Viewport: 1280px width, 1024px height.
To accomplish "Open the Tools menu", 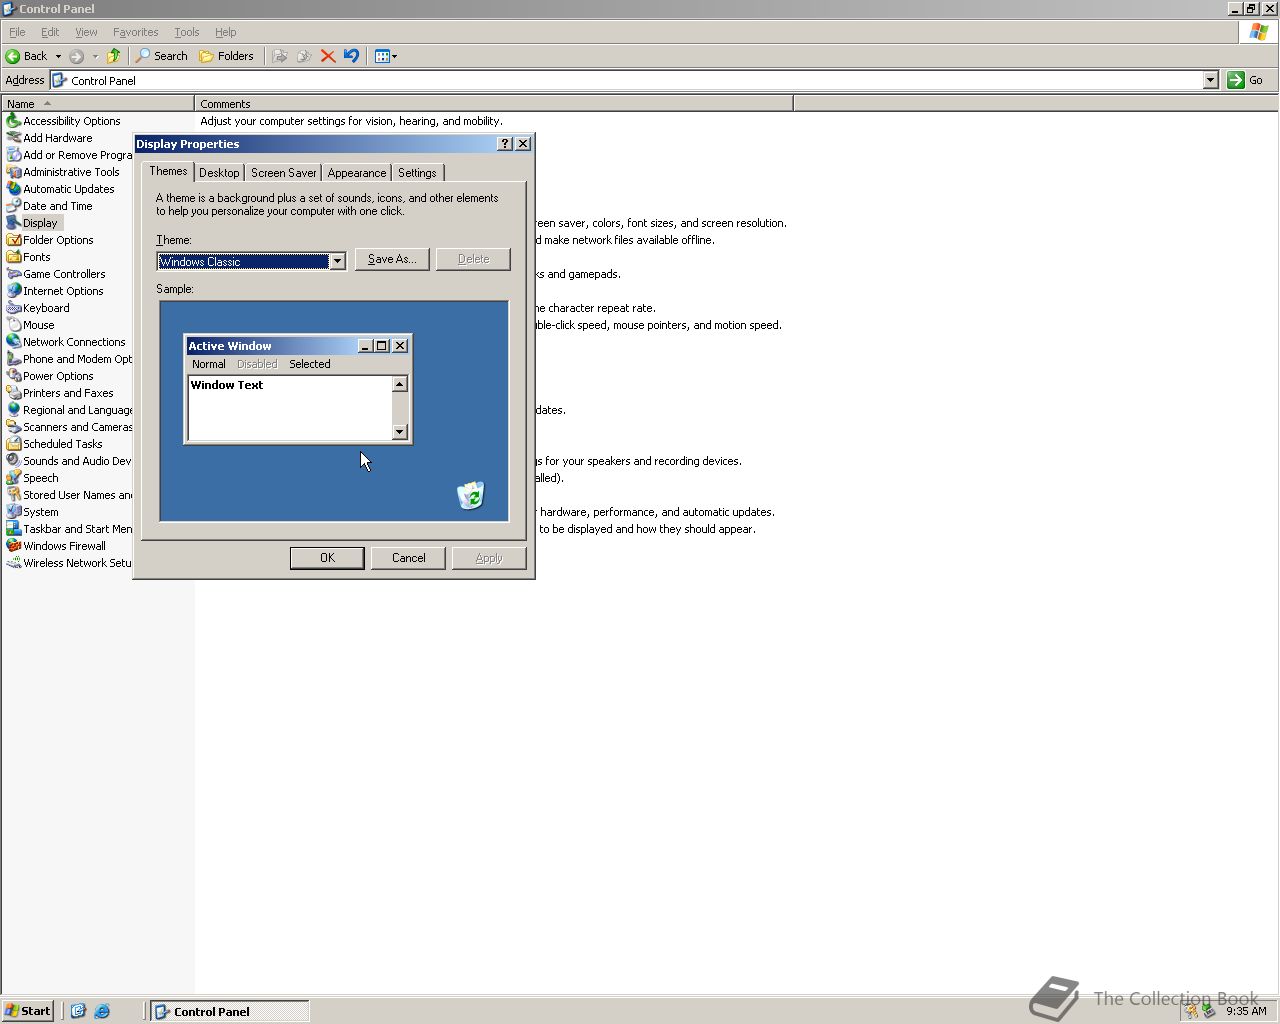I will coord(187,32).
